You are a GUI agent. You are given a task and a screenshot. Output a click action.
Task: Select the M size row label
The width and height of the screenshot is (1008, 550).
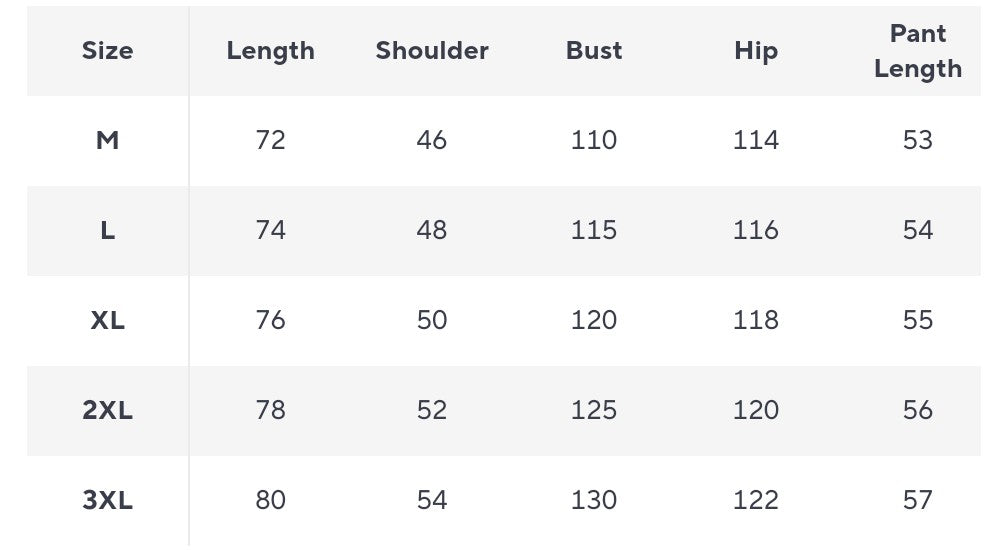click(x=107, y=140)
